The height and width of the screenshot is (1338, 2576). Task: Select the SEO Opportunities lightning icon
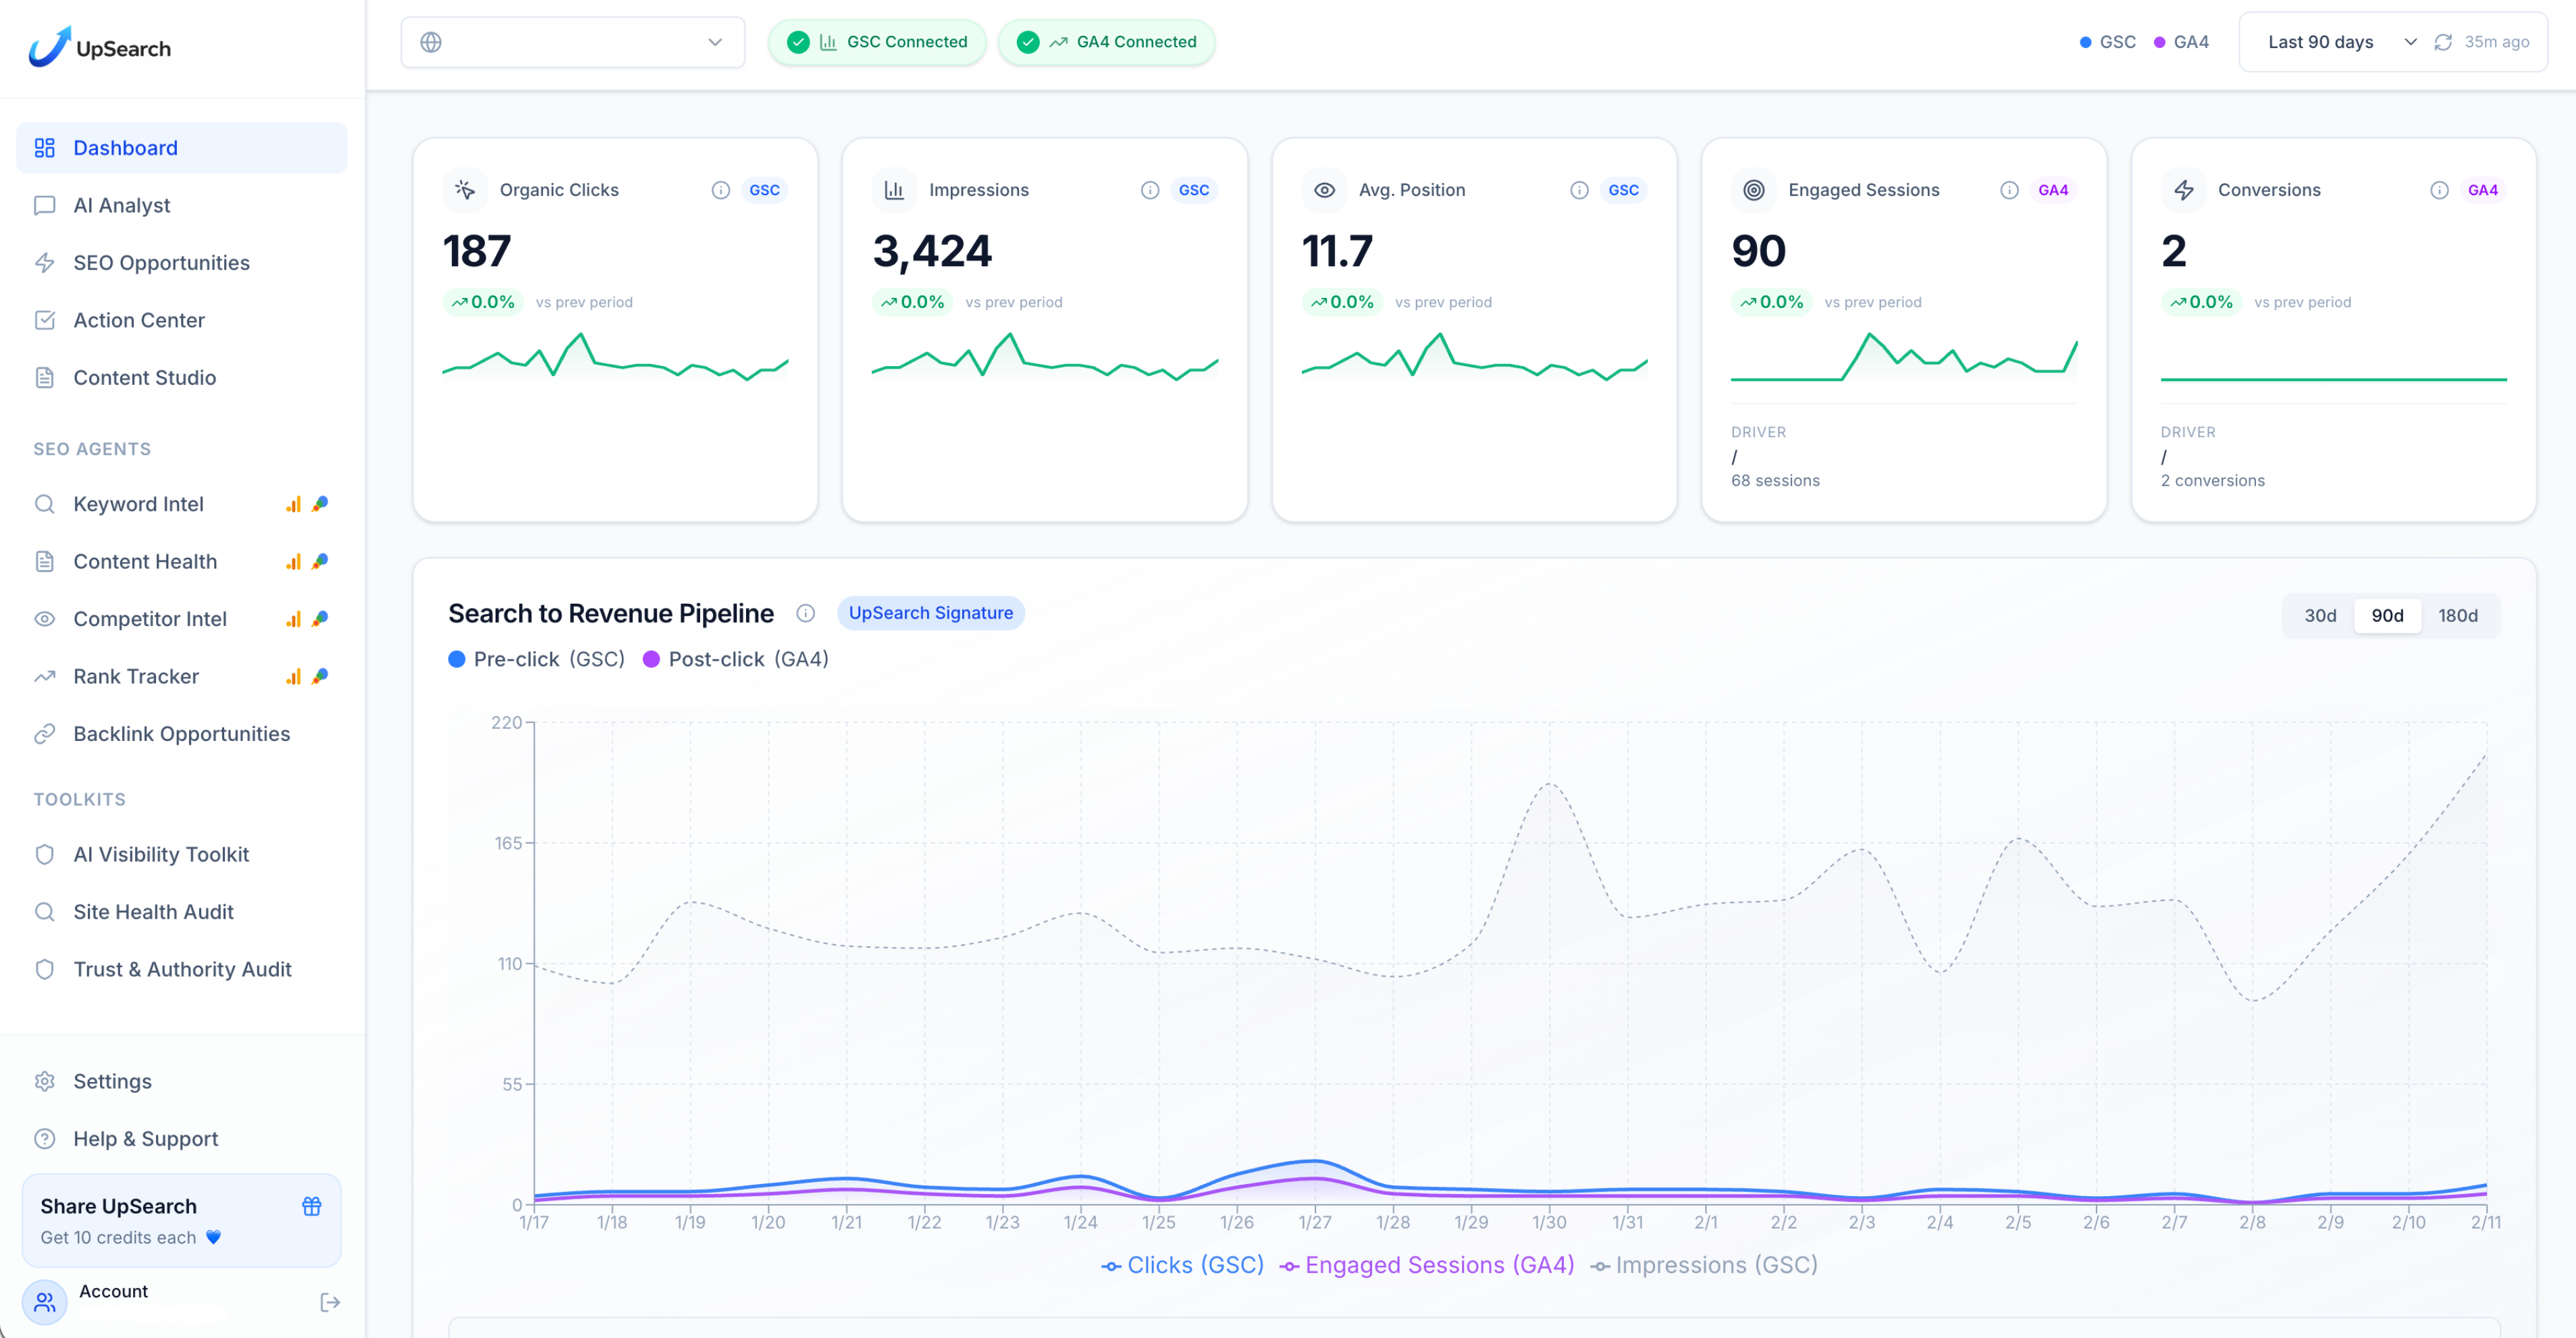tap(45, 262)
